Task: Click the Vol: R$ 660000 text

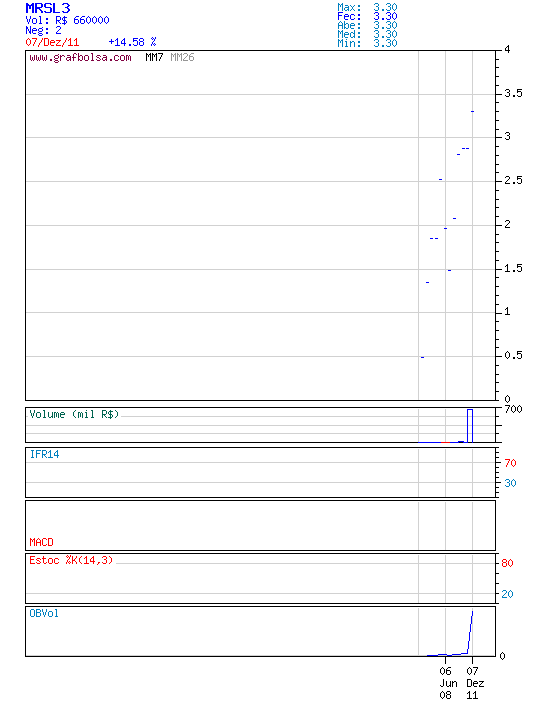Action: coord(67,20)
